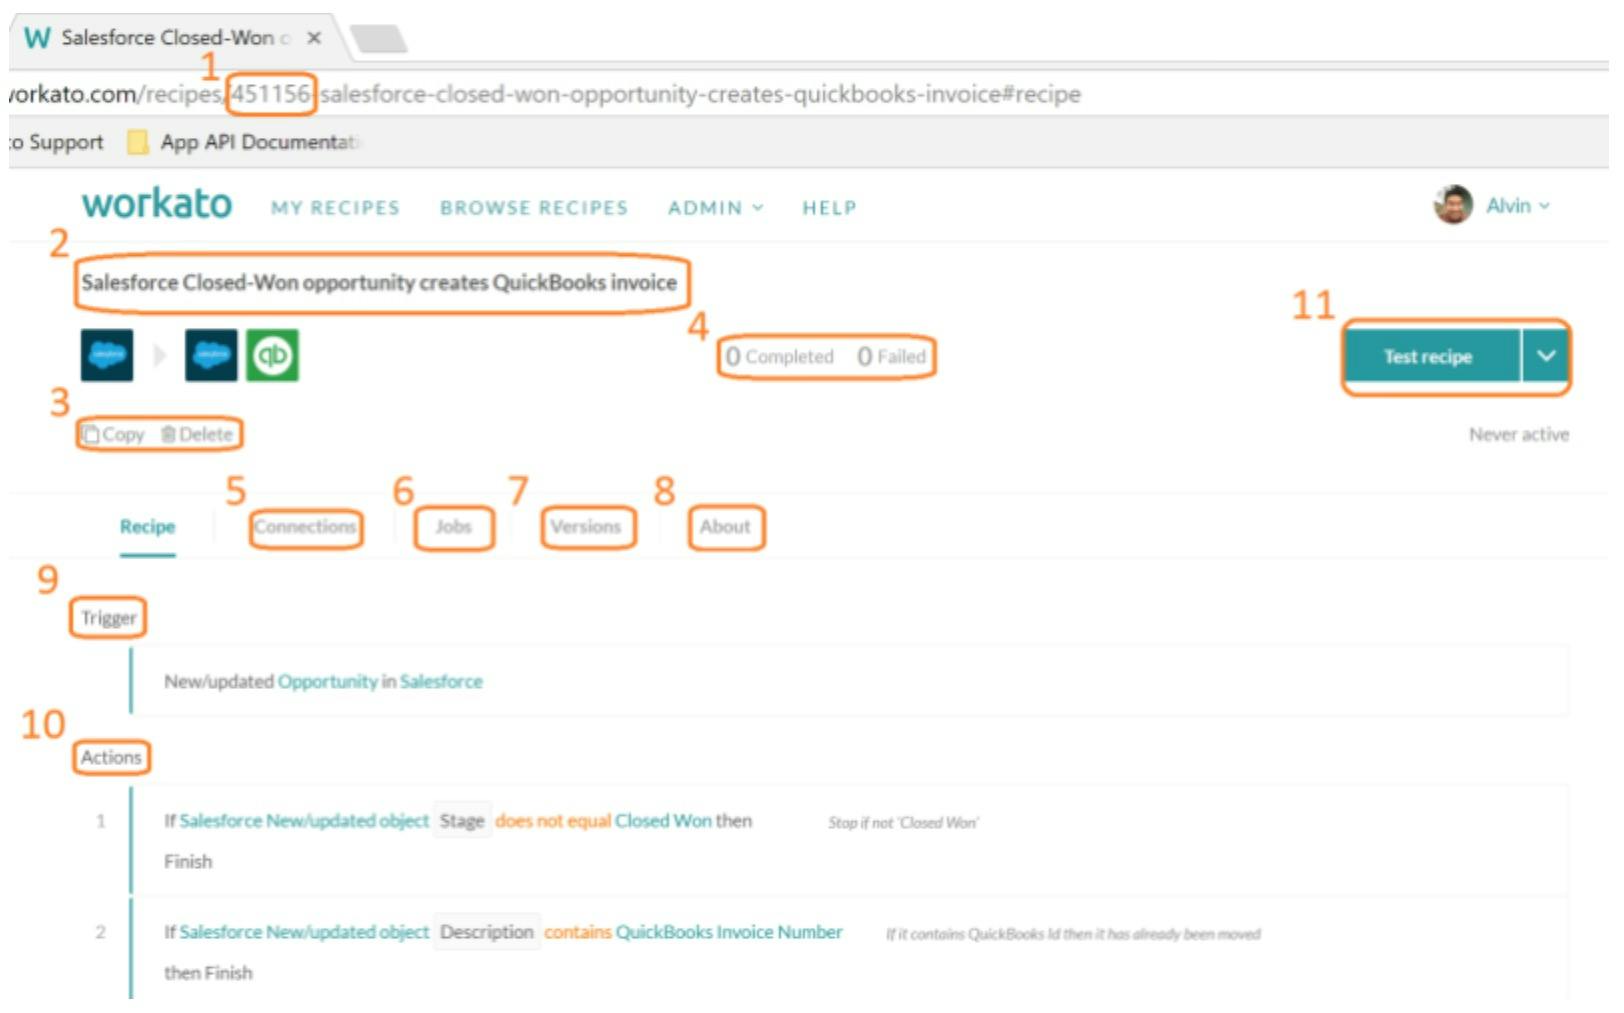Close the Salesforce Closed-Won browser tab

point(314,38)
